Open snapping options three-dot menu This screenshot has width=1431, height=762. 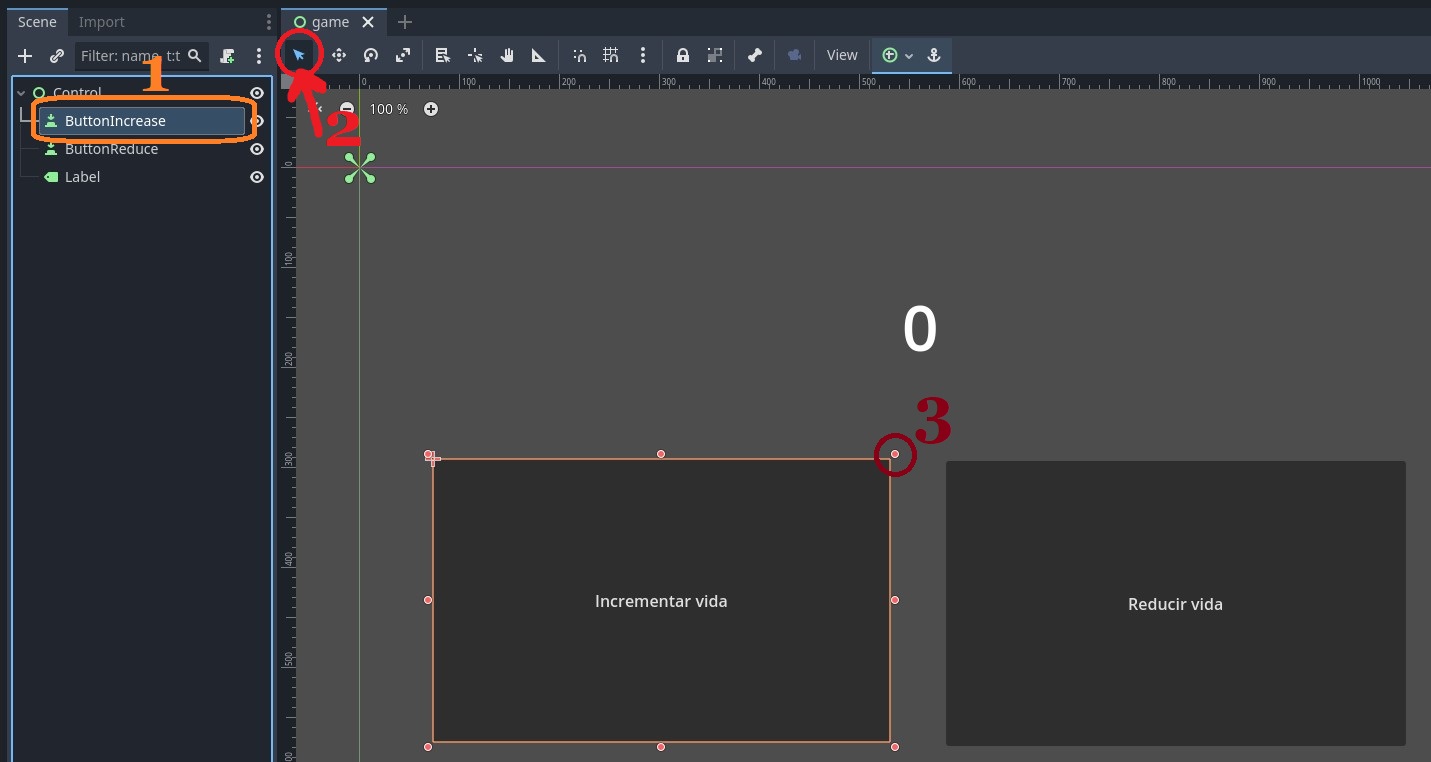[x=643, y=56]
